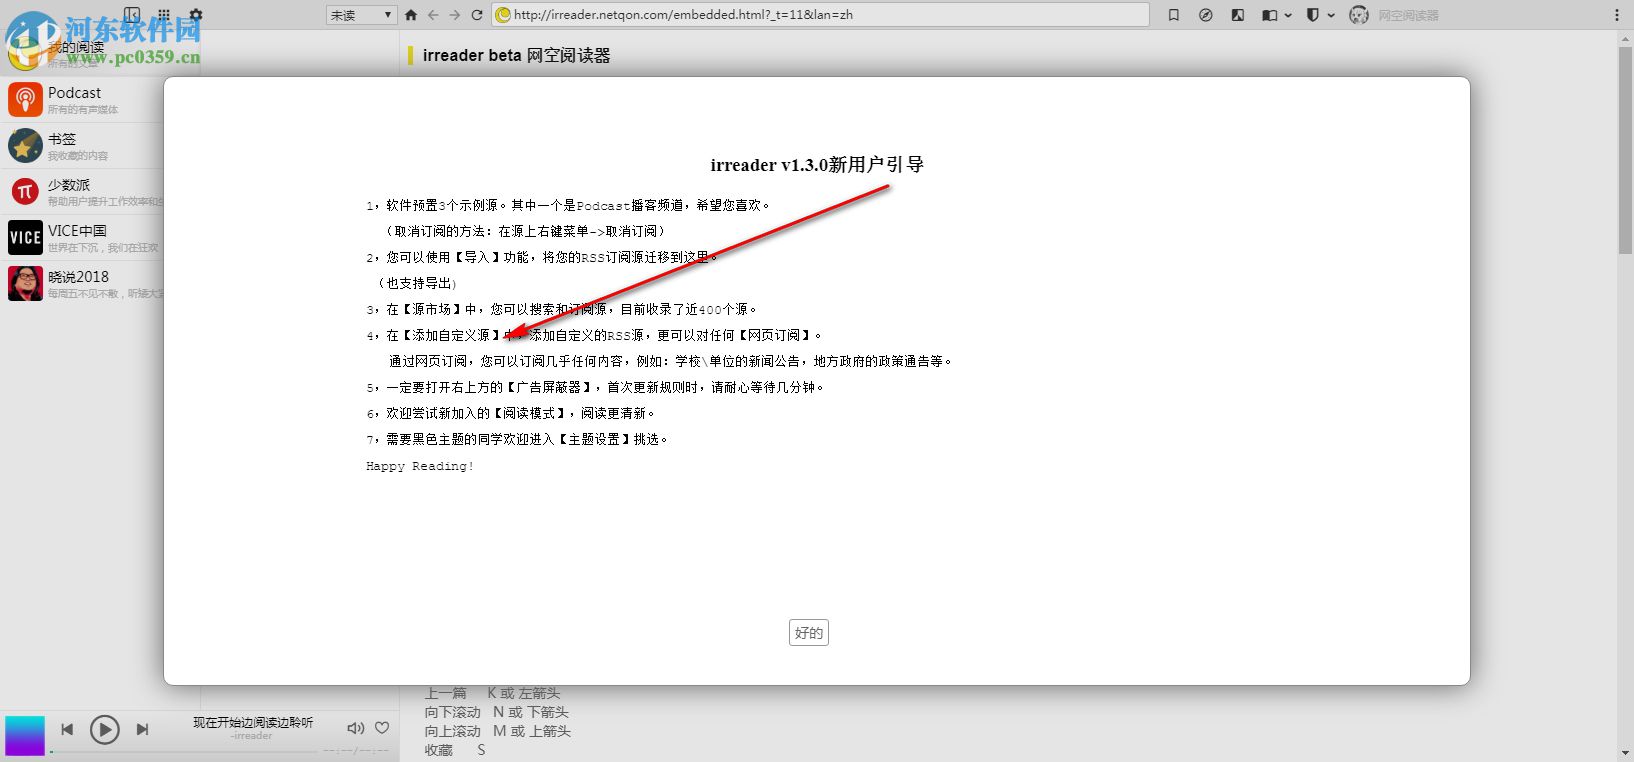
Task: Bookmark the current page icon
Action: pos(1174,15)
